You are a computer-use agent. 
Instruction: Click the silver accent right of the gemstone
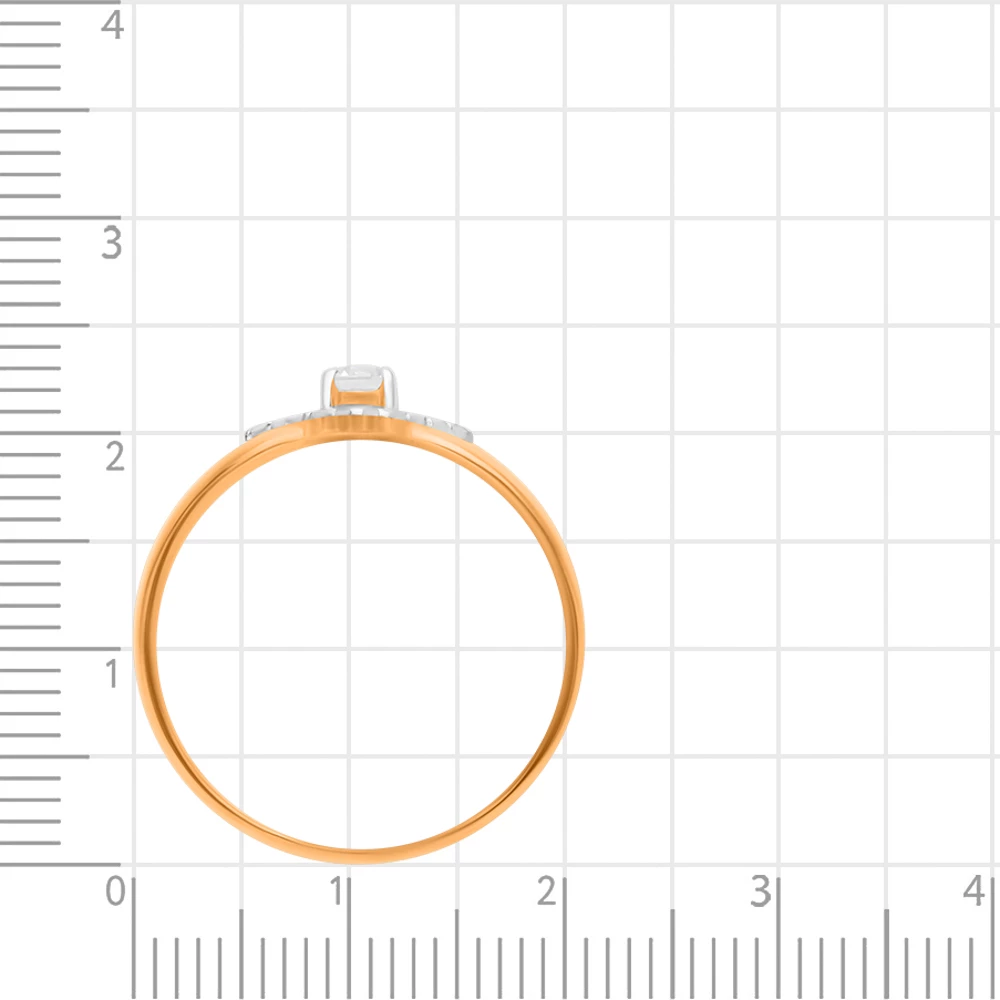point(438,423)
